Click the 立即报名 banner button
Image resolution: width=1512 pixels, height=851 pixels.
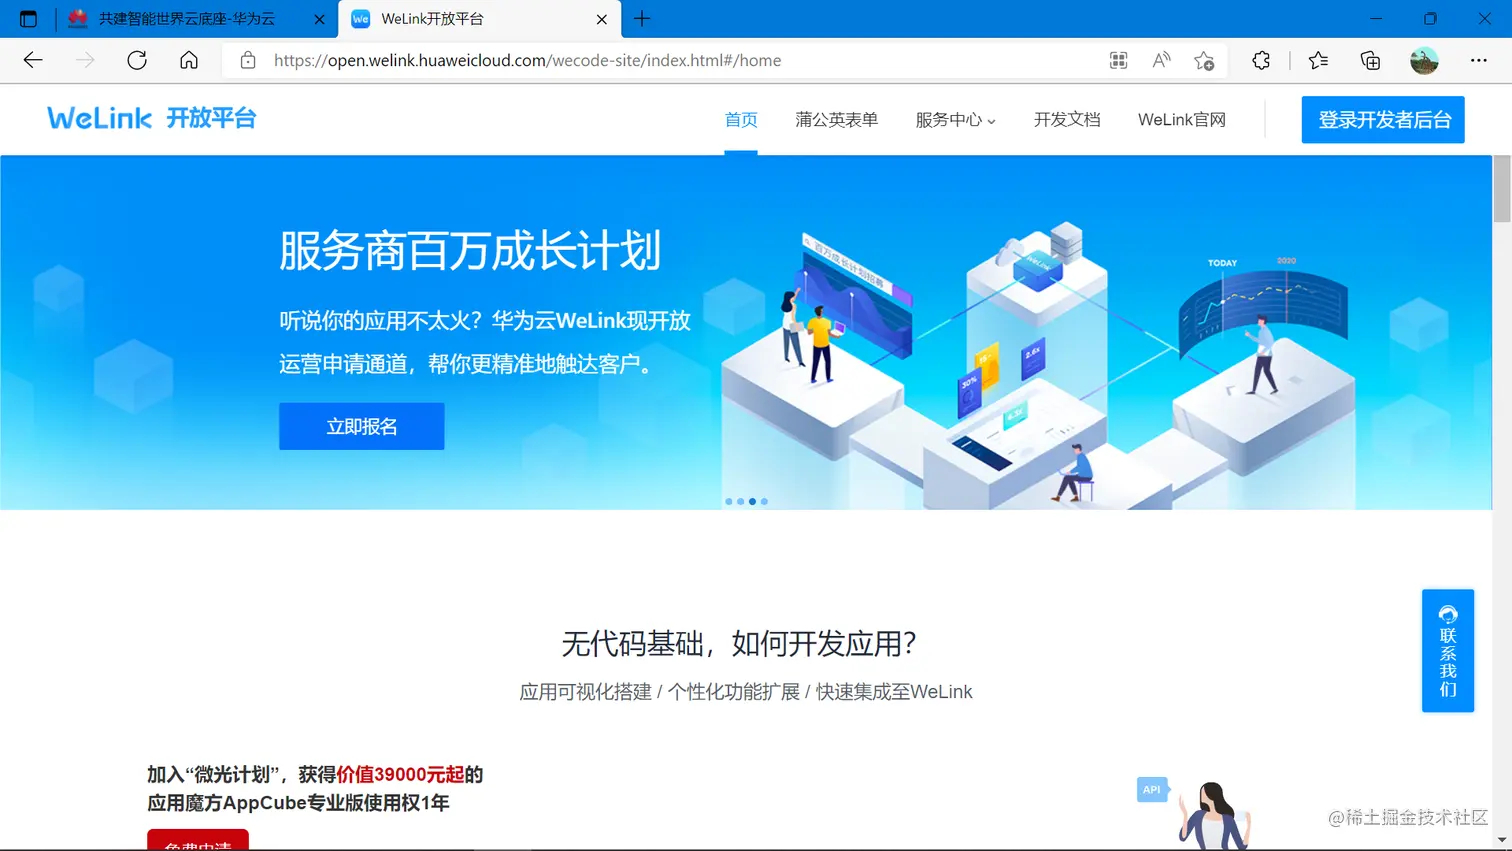tap(362, 426)
